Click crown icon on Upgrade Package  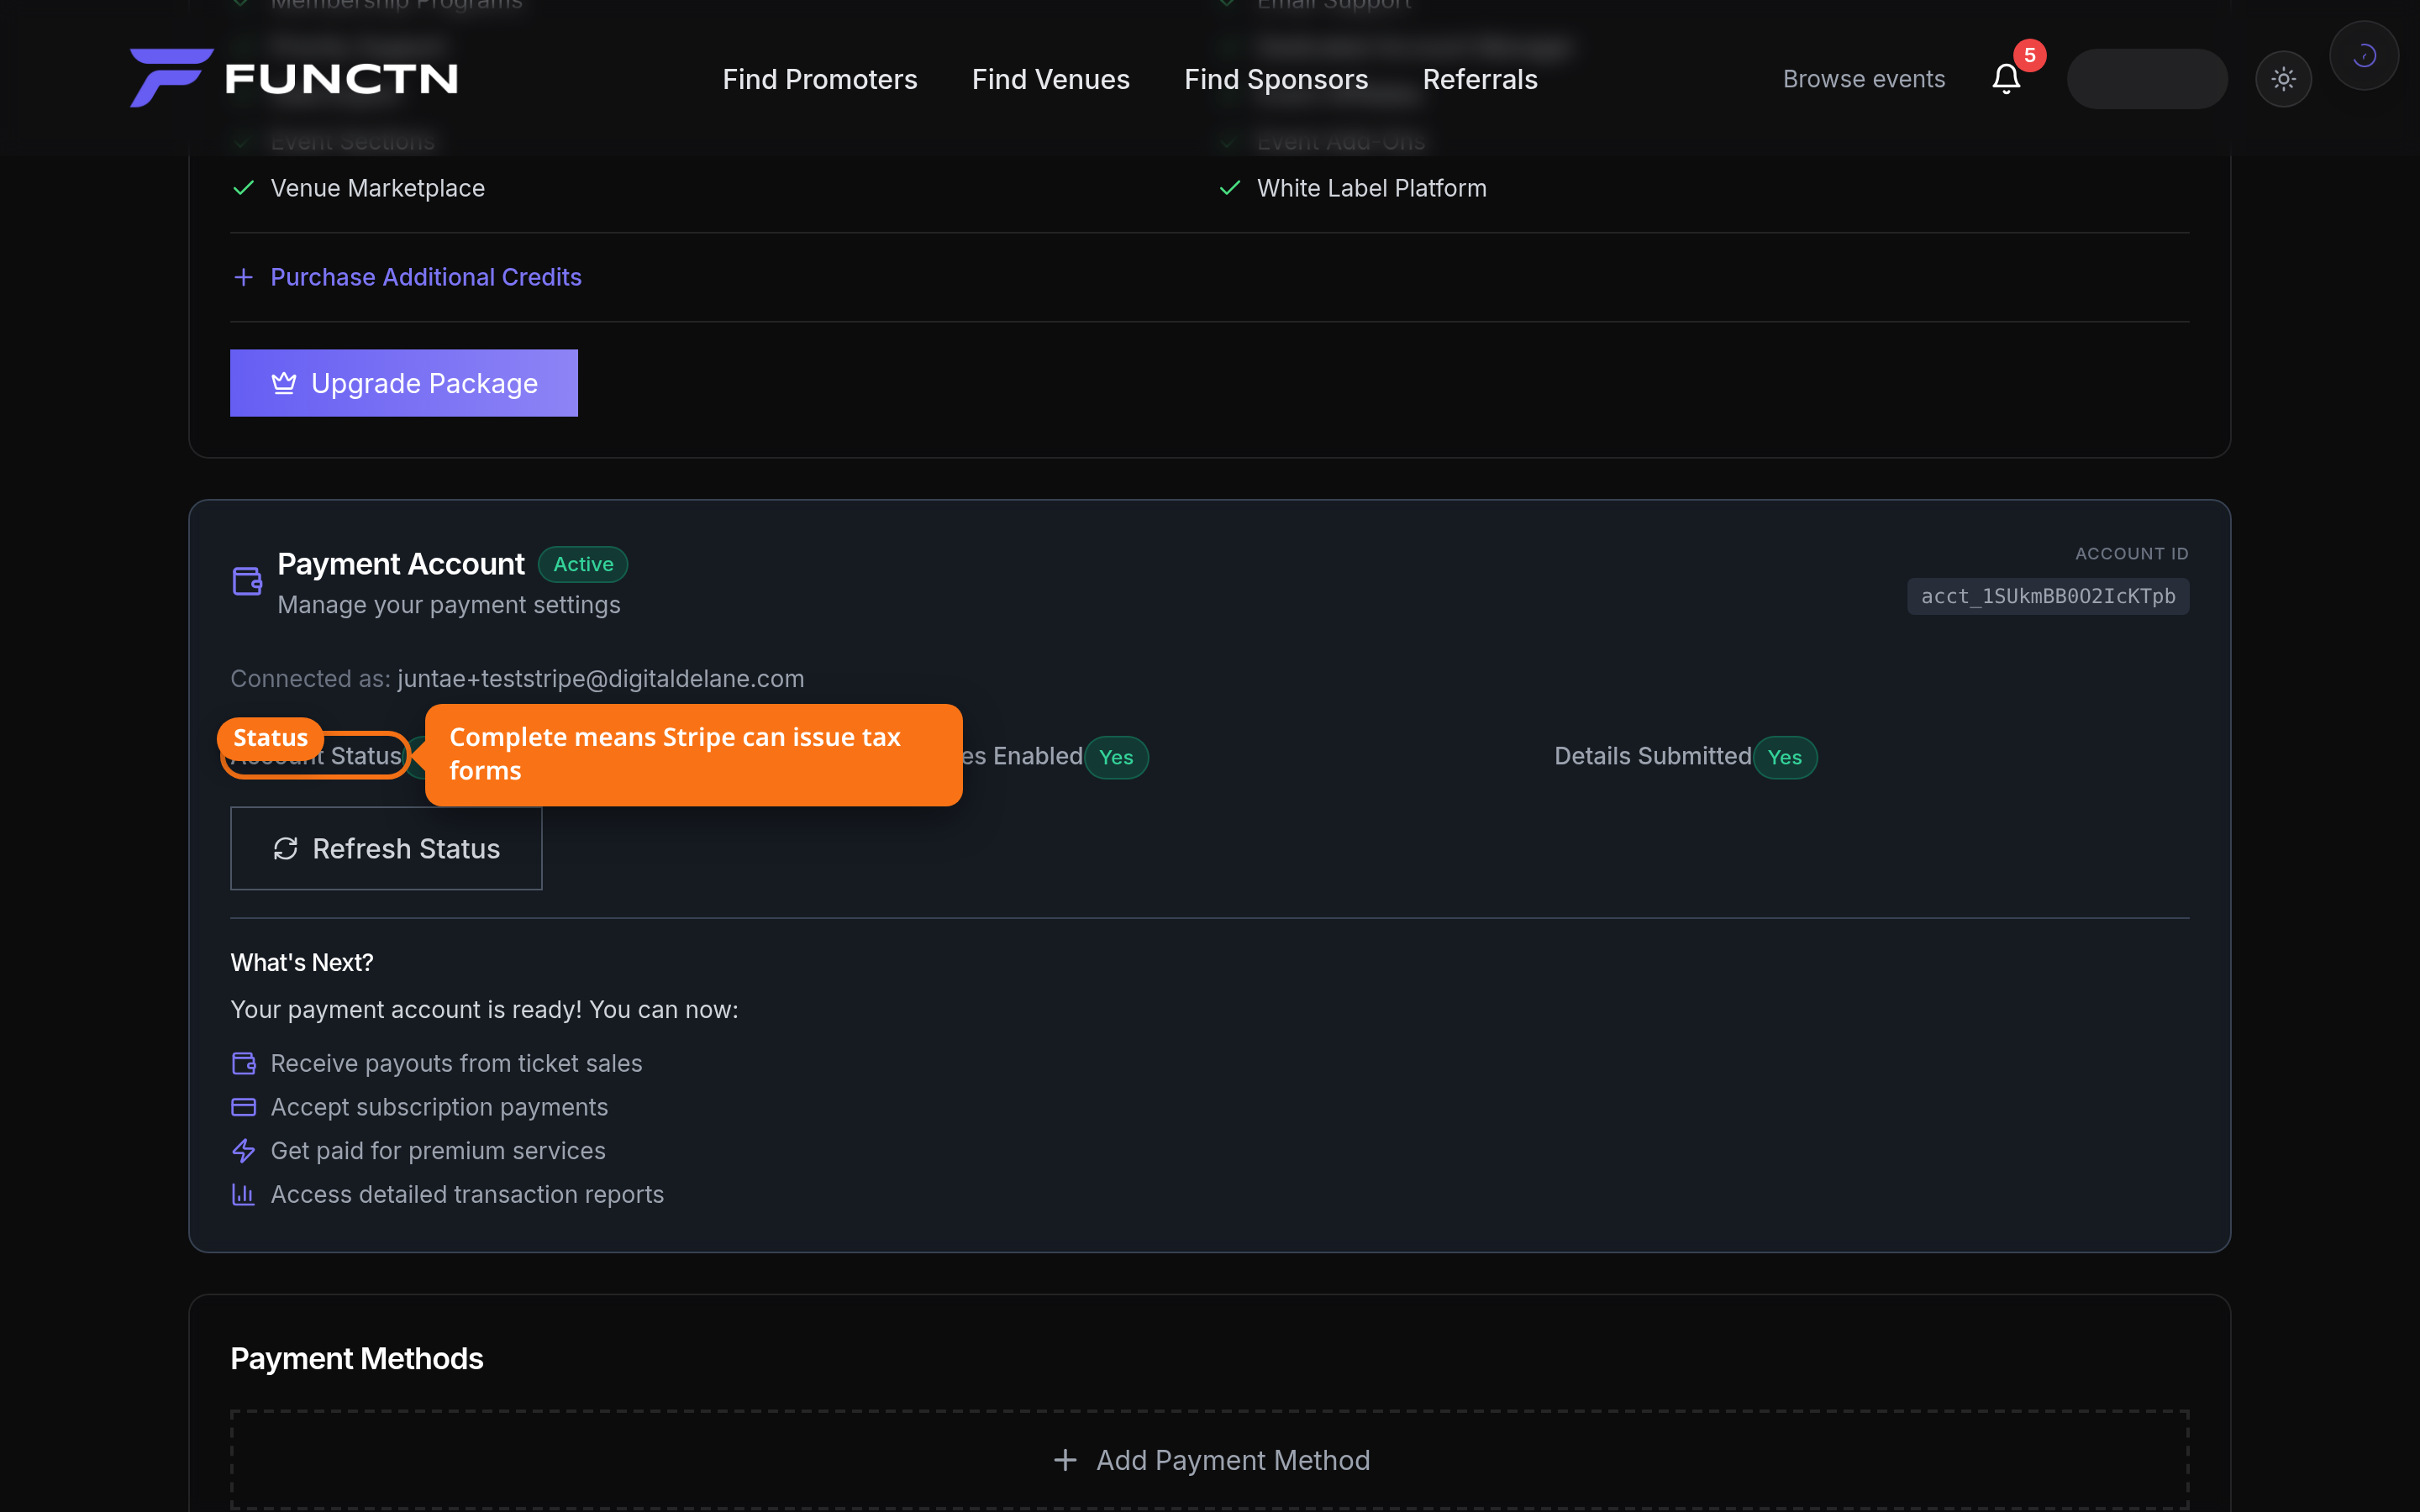click(284, 383)
